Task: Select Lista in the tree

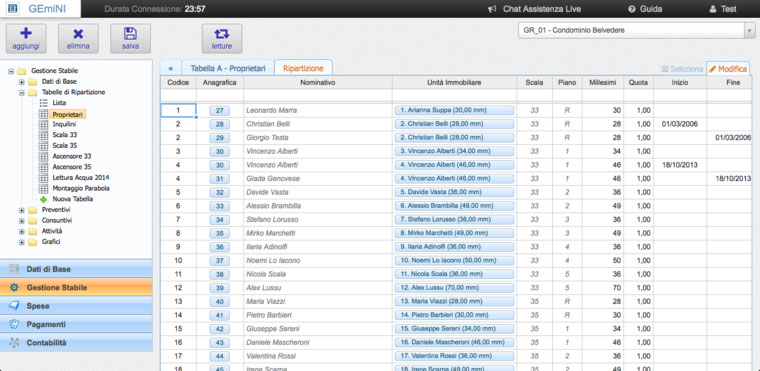Action: tap(59, 103)
